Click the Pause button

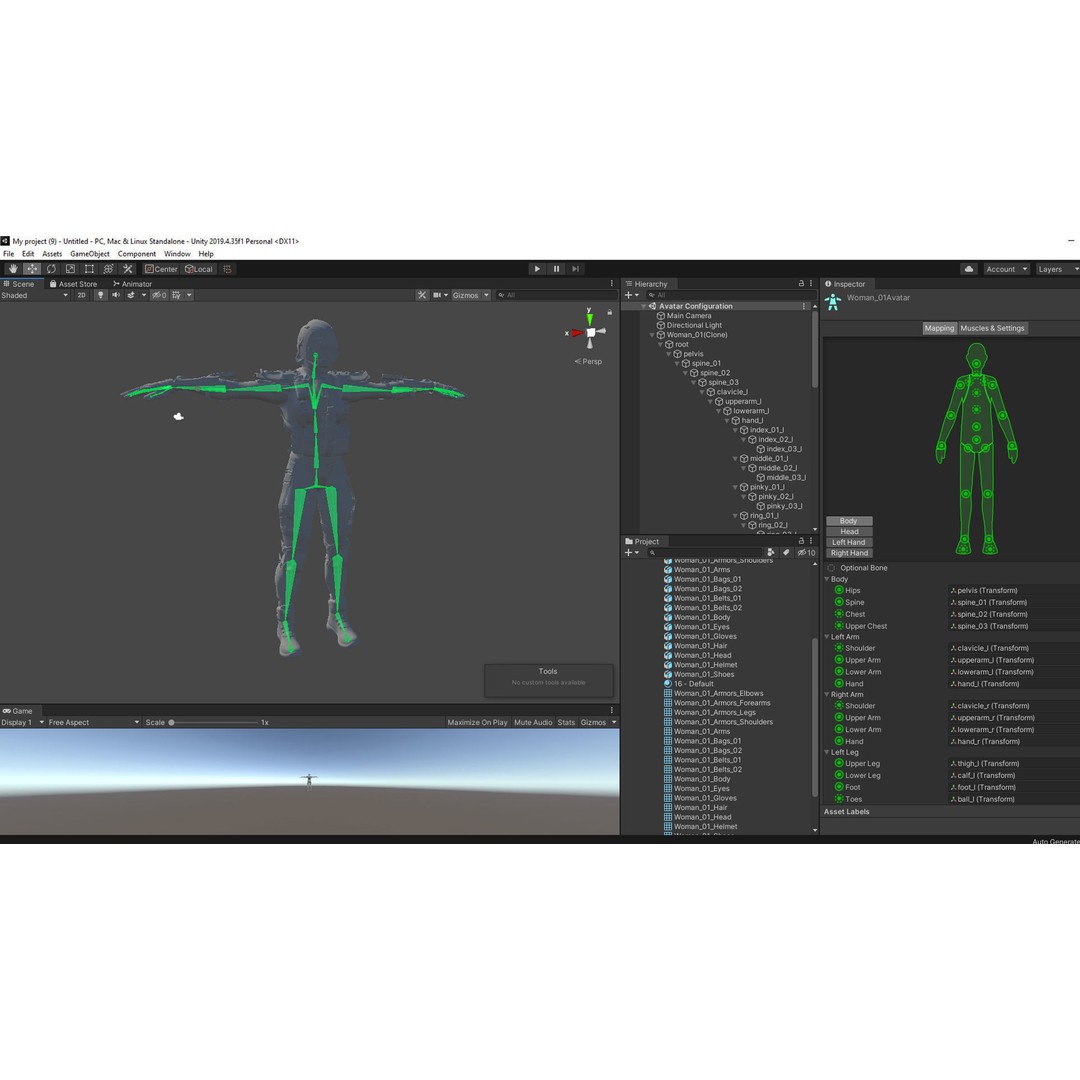point(557,269)
